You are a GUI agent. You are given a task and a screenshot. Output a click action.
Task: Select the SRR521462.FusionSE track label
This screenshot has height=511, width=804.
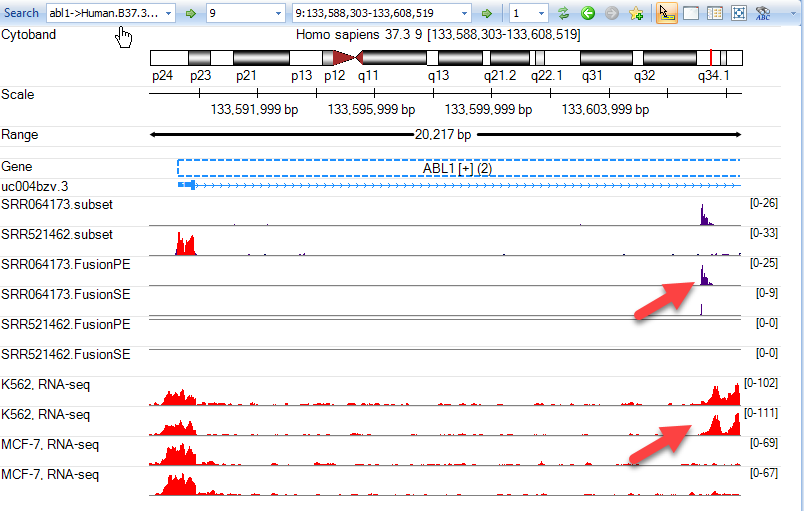[x=66, y=355]
